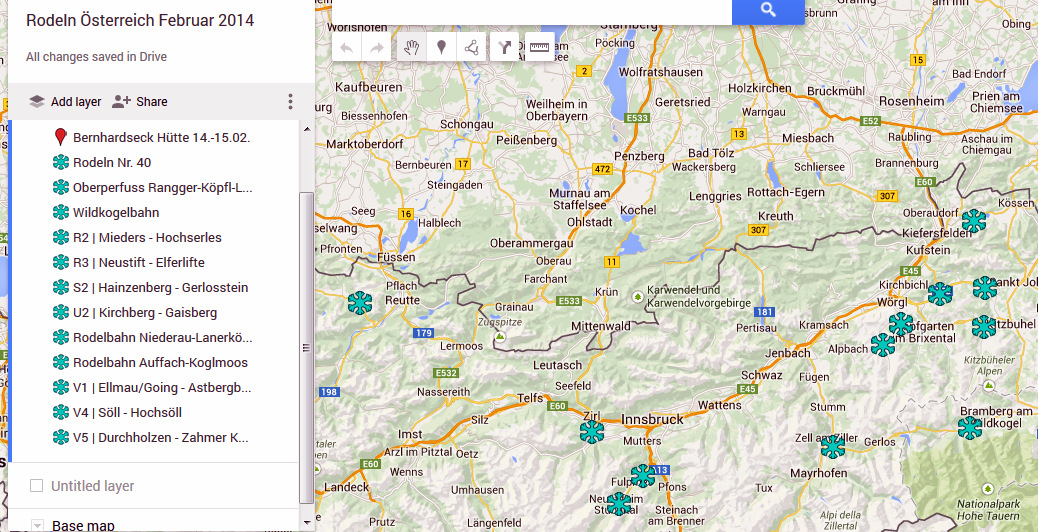Select Oberperfuss Rangger-Köpfl entry
Screen dimensions: 1038x532
pyautogui.click(x=163, y=187)
